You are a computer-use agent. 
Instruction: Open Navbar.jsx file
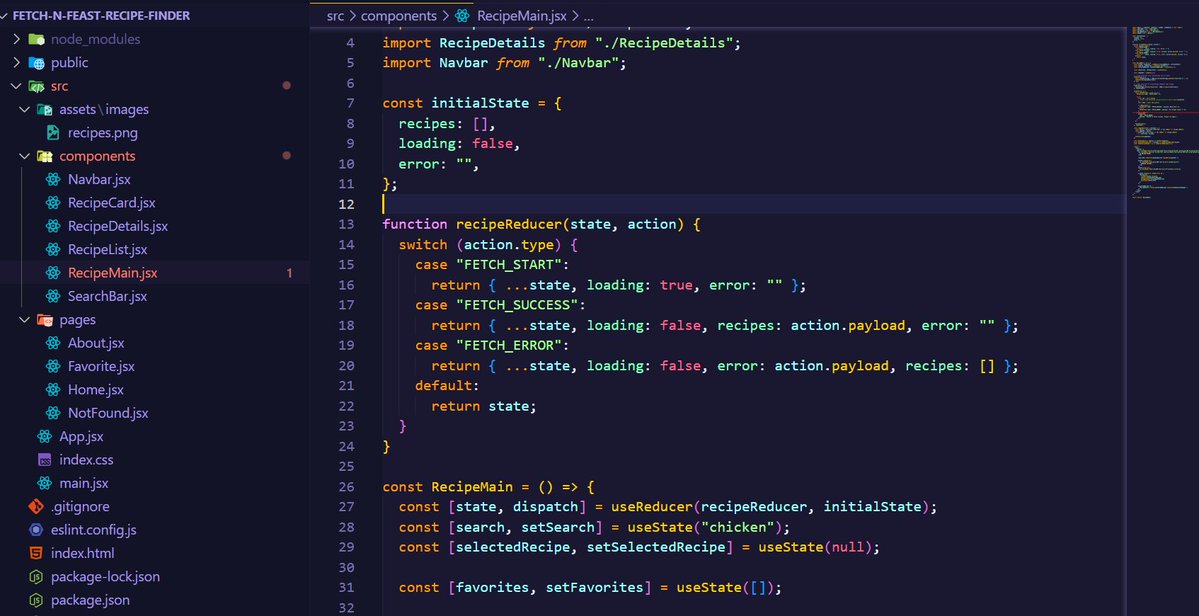click(99, 180)
